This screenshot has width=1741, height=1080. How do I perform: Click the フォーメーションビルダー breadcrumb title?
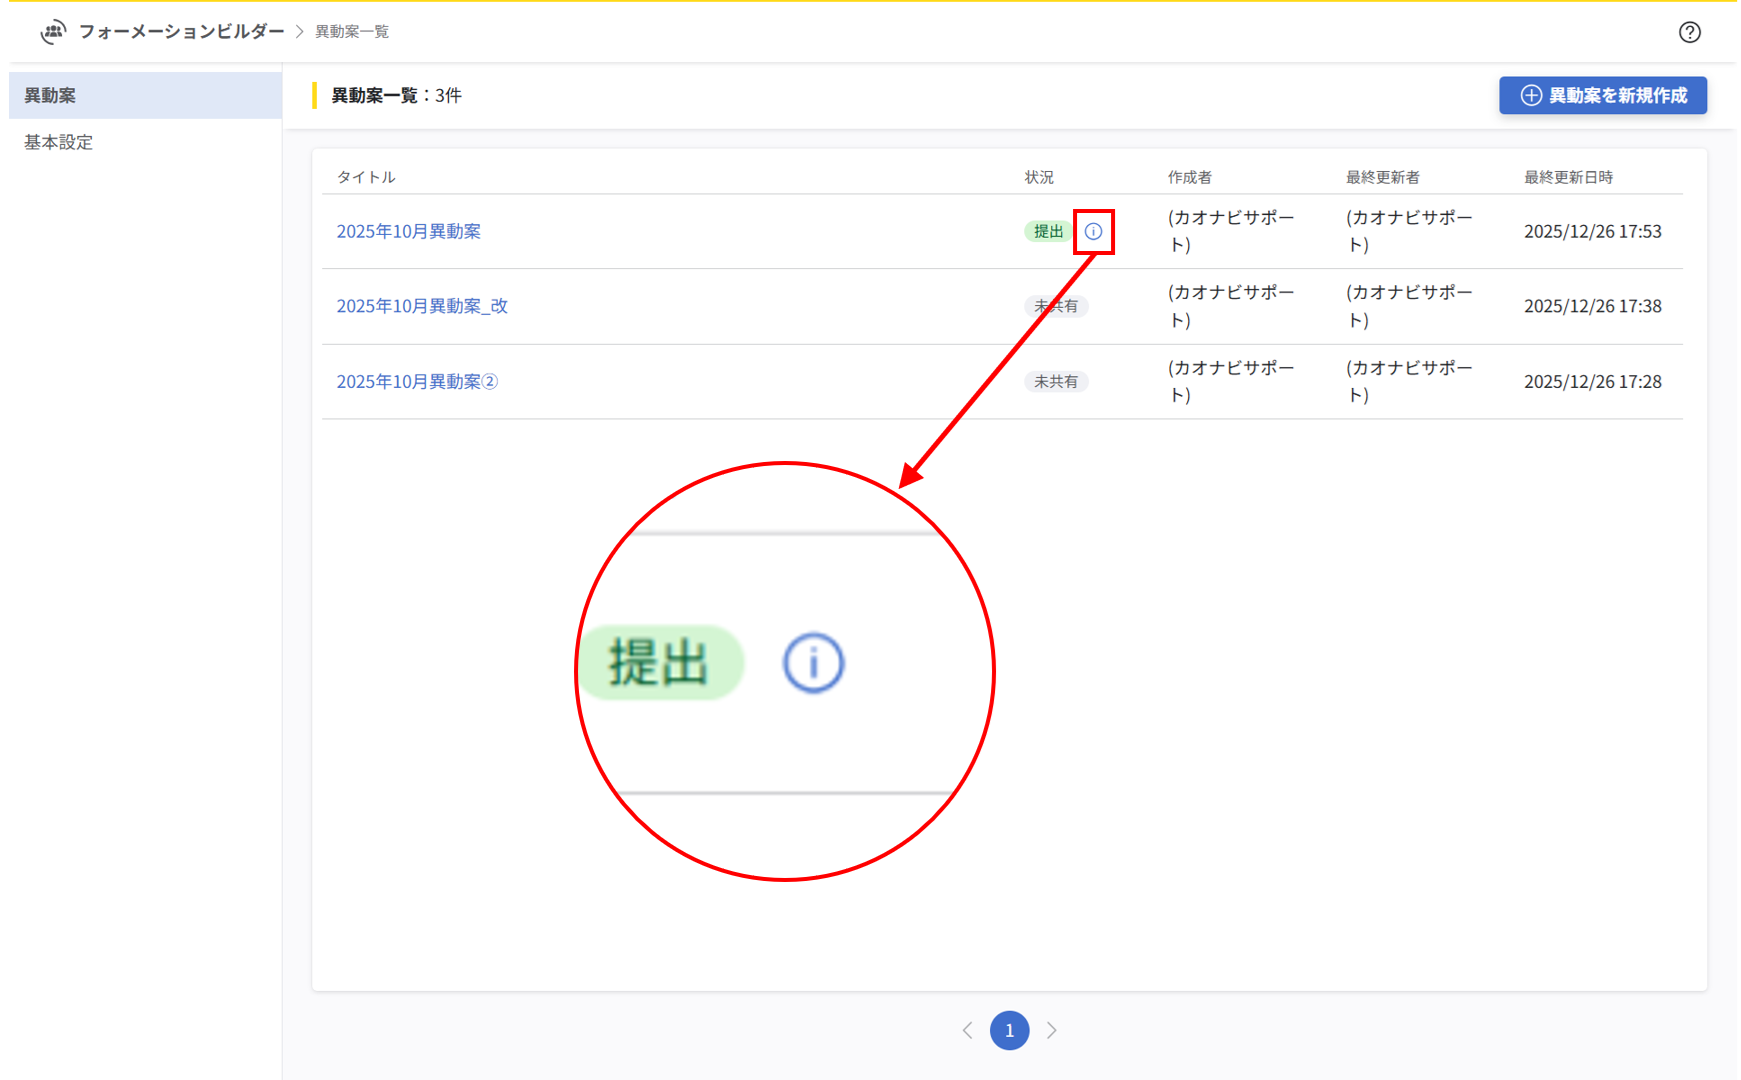(x=181, y=32)
